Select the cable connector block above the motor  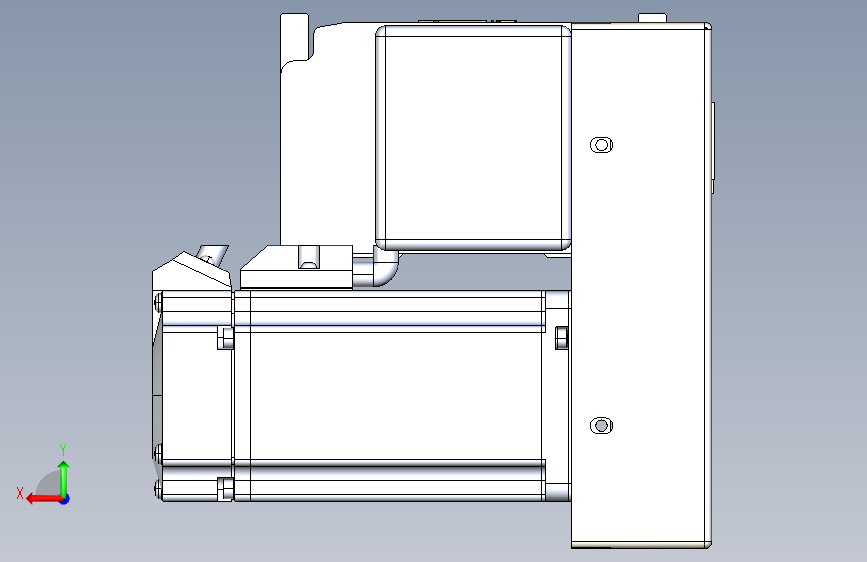tap(297, 267)
